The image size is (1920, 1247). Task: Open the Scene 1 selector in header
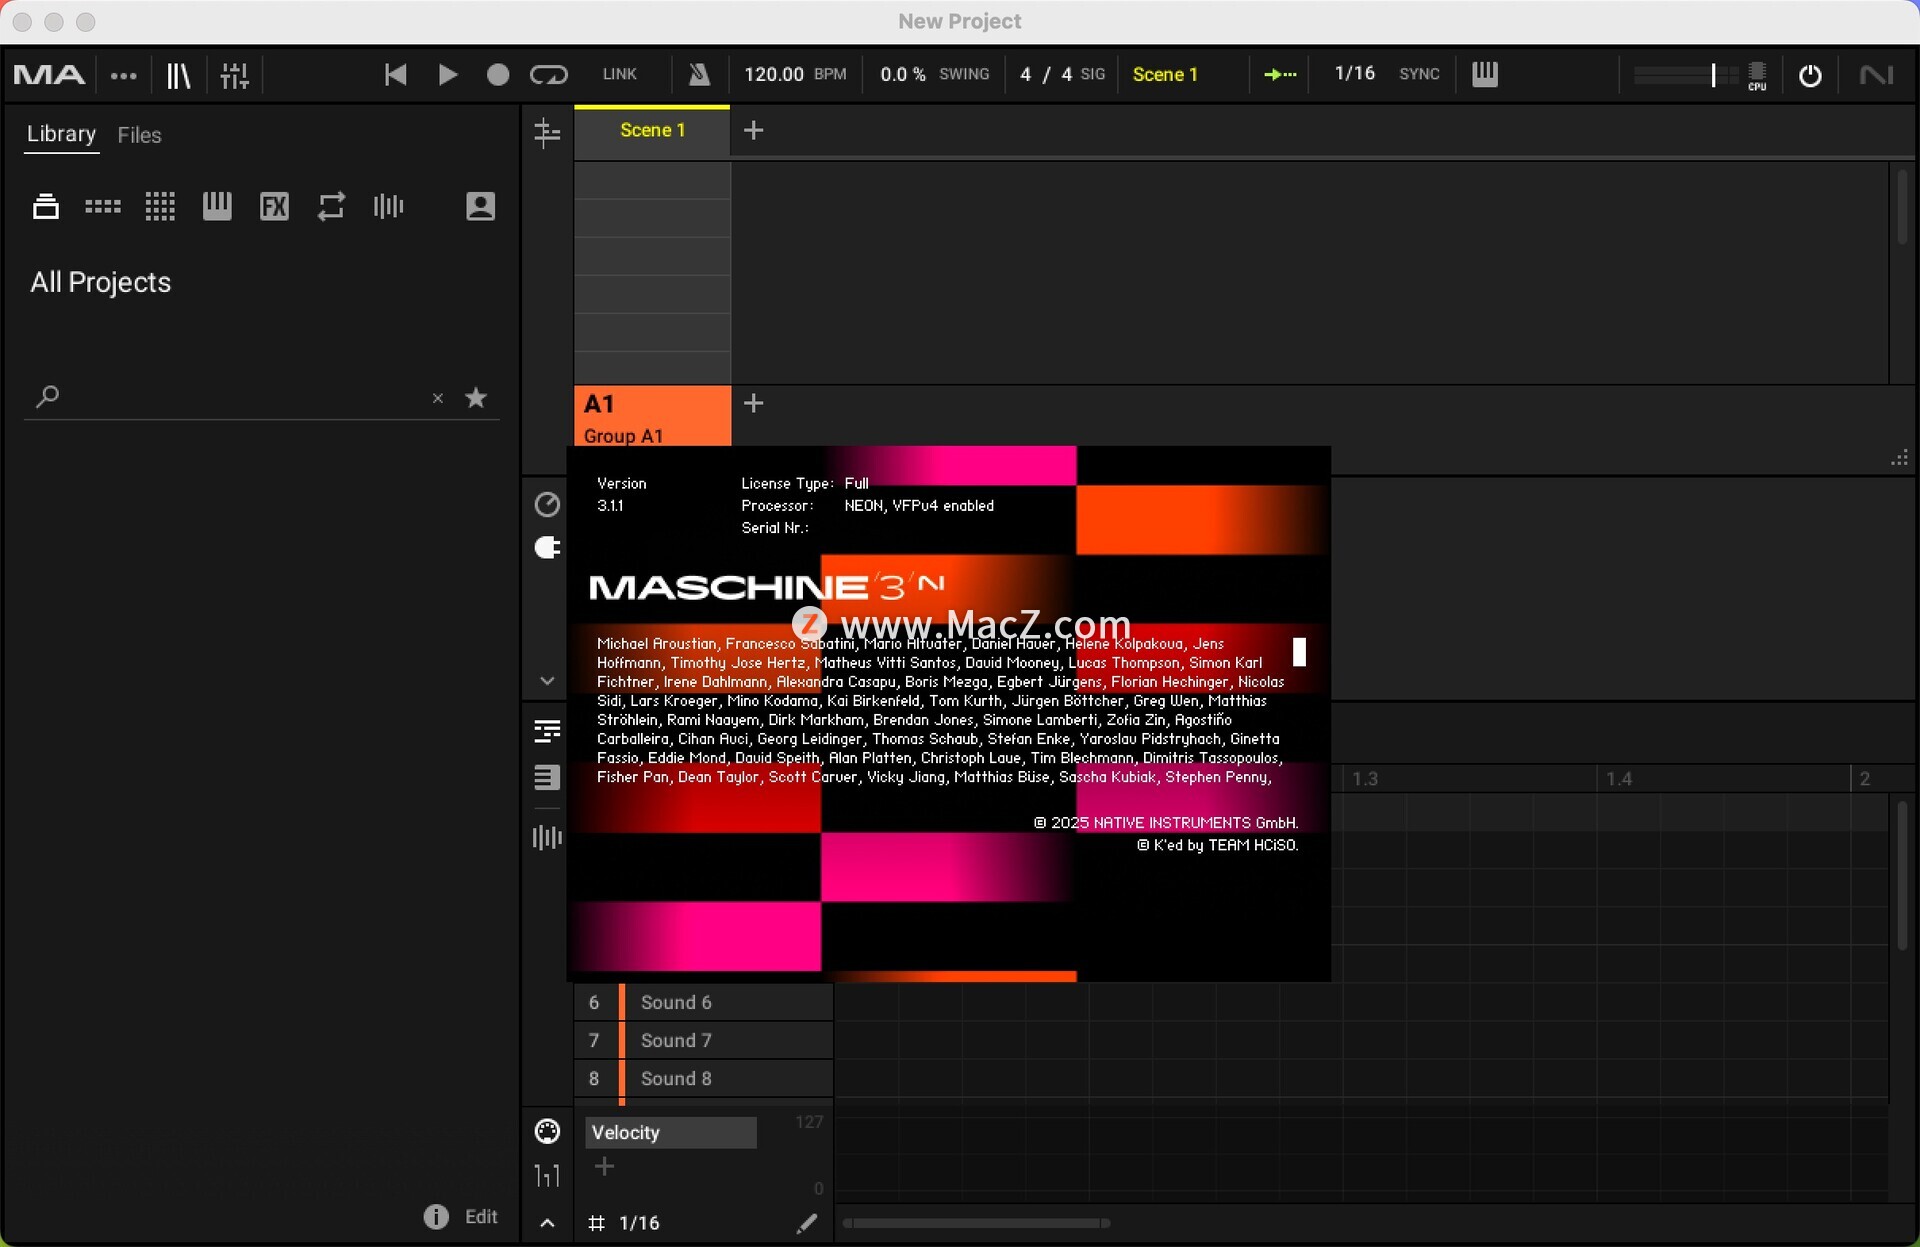tap(1164, 74)
